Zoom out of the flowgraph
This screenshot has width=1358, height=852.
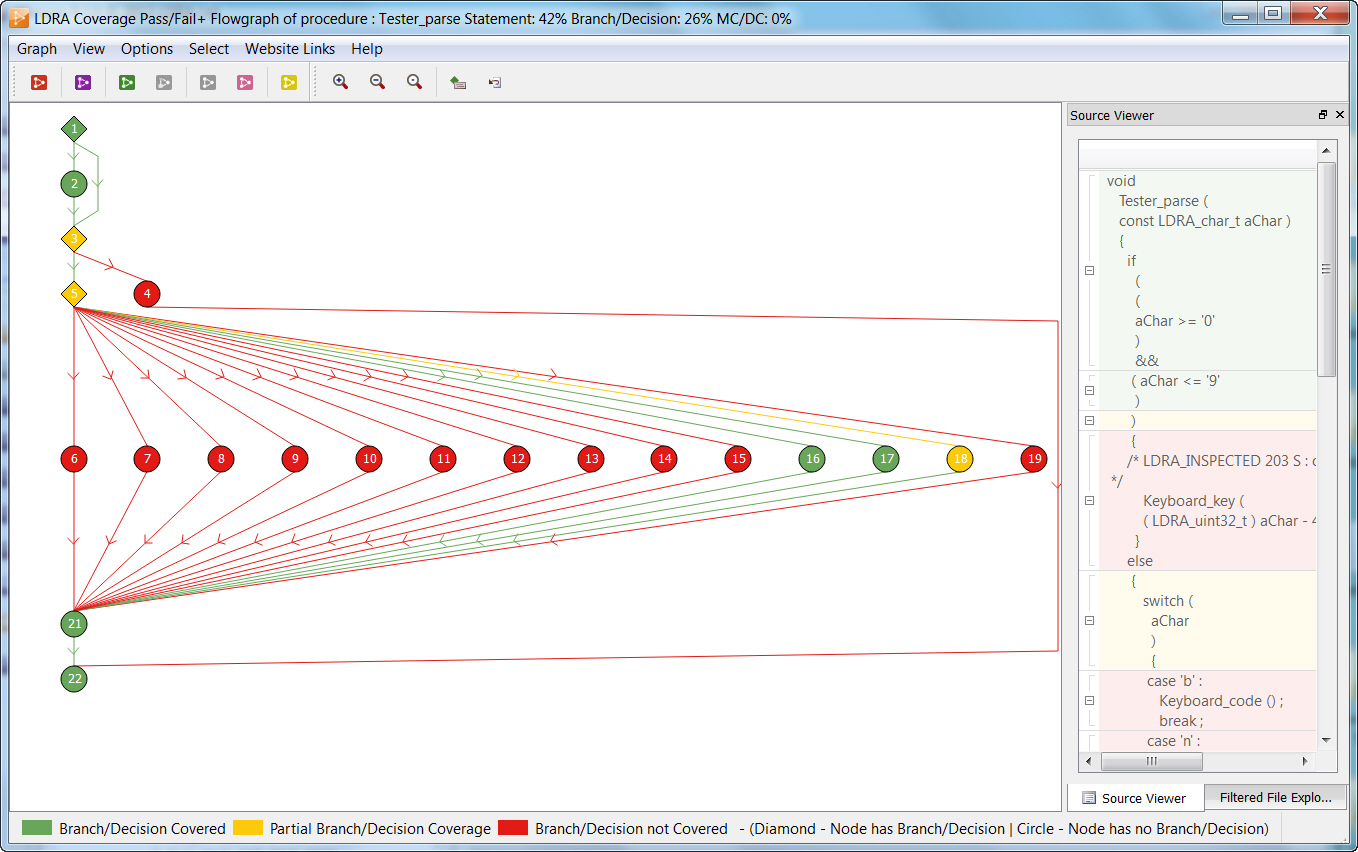tap(378, 83)
